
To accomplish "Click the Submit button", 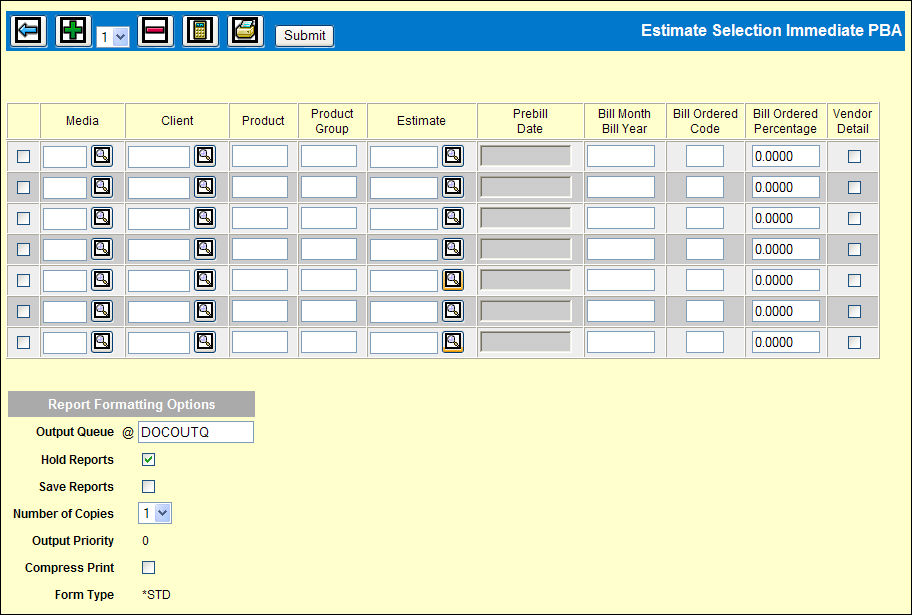I will (x=305, y=35).
